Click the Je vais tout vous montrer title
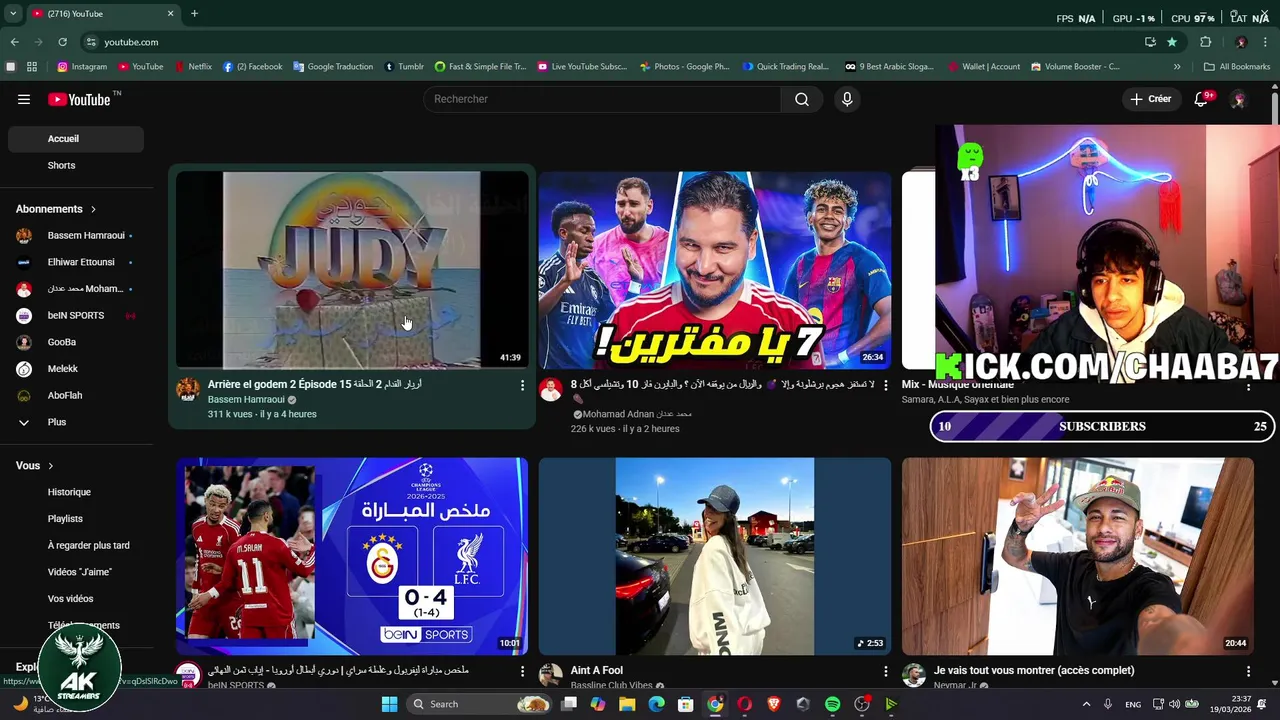The image size is (1280, 720). [x=1034, y=671]
